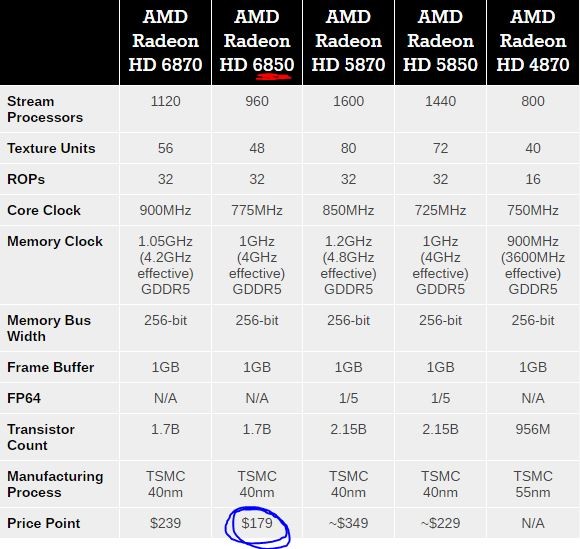
Task: Select the ~$229 price cell
Action: [440, 523]
